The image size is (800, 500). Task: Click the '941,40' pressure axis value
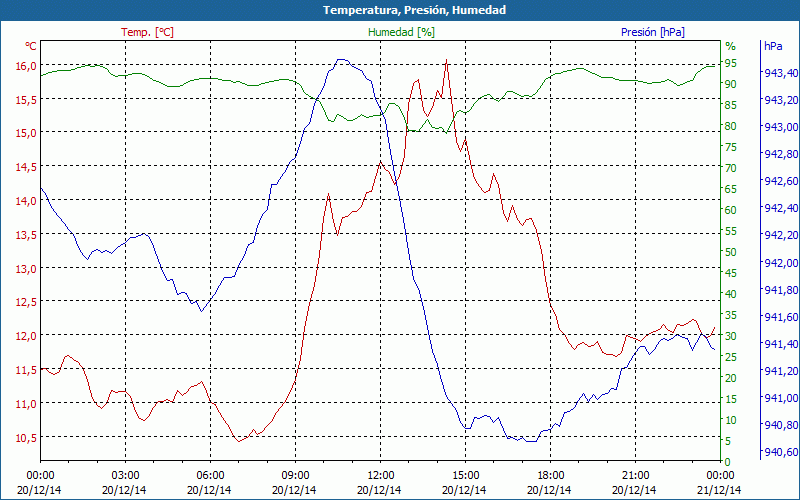(x=781, y=344)
